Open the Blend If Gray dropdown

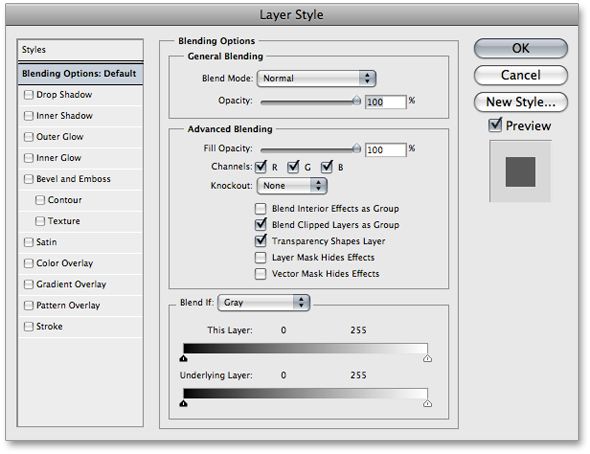point(264,302)
